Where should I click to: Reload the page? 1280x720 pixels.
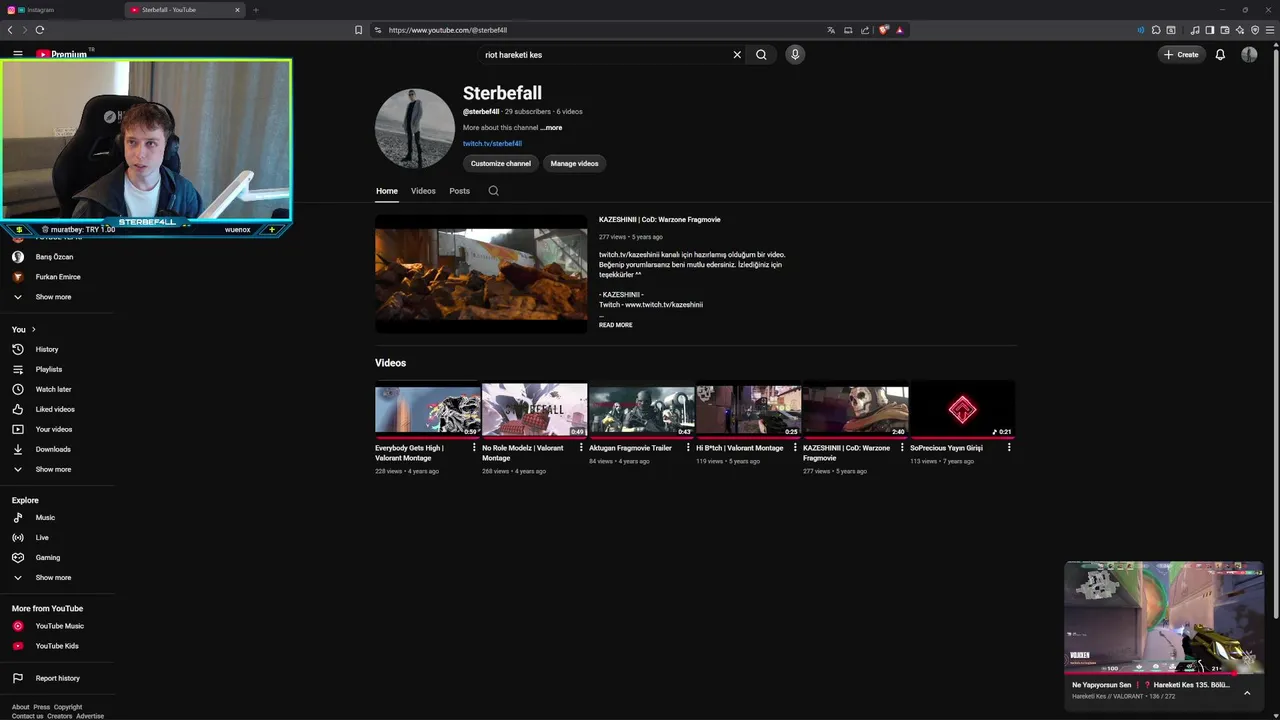[x=39, y=30]
